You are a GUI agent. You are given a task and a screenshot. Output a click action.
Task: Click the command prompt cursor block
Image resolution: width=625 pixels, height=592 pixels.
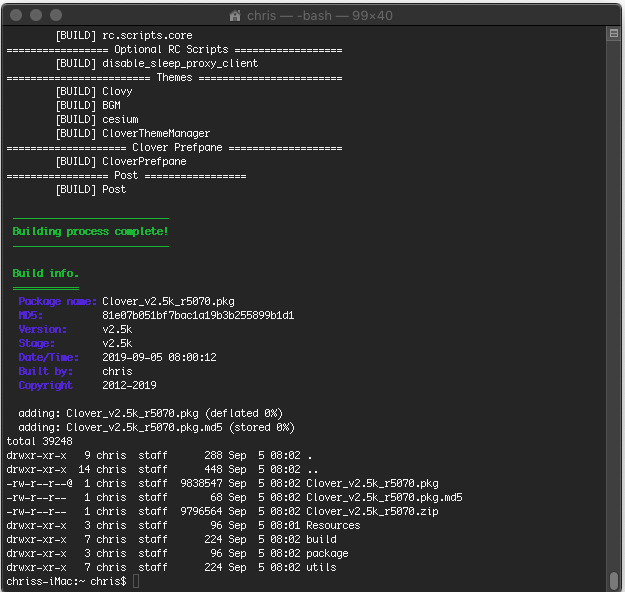(136, 581)
